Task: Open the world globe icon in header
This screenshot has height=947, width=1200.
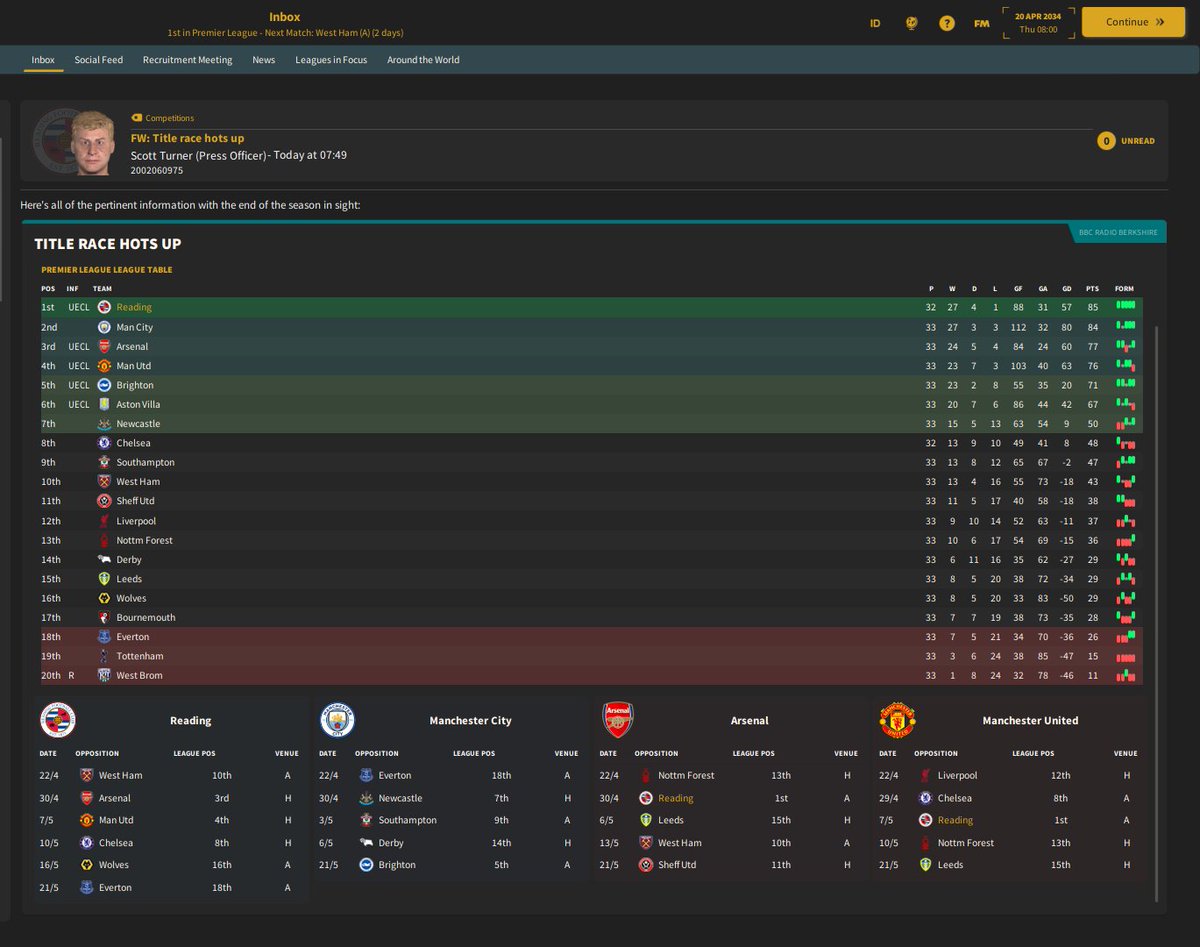Action: [911, 22]
